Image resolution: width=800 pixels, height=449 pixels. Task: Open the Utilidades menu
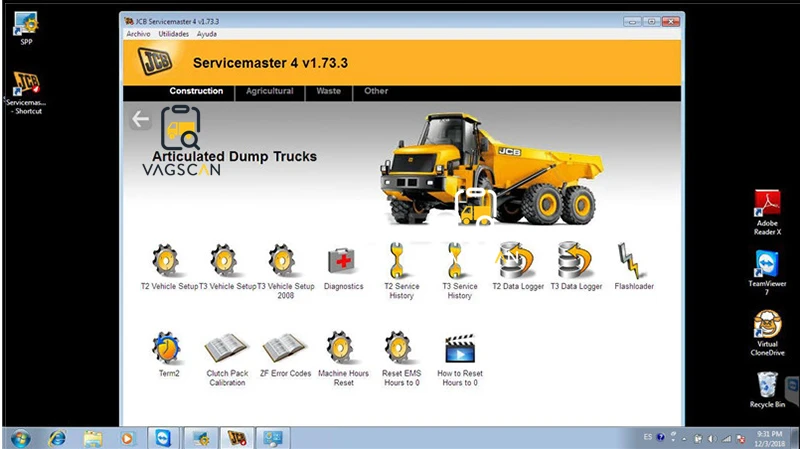[x=173, y=34]
